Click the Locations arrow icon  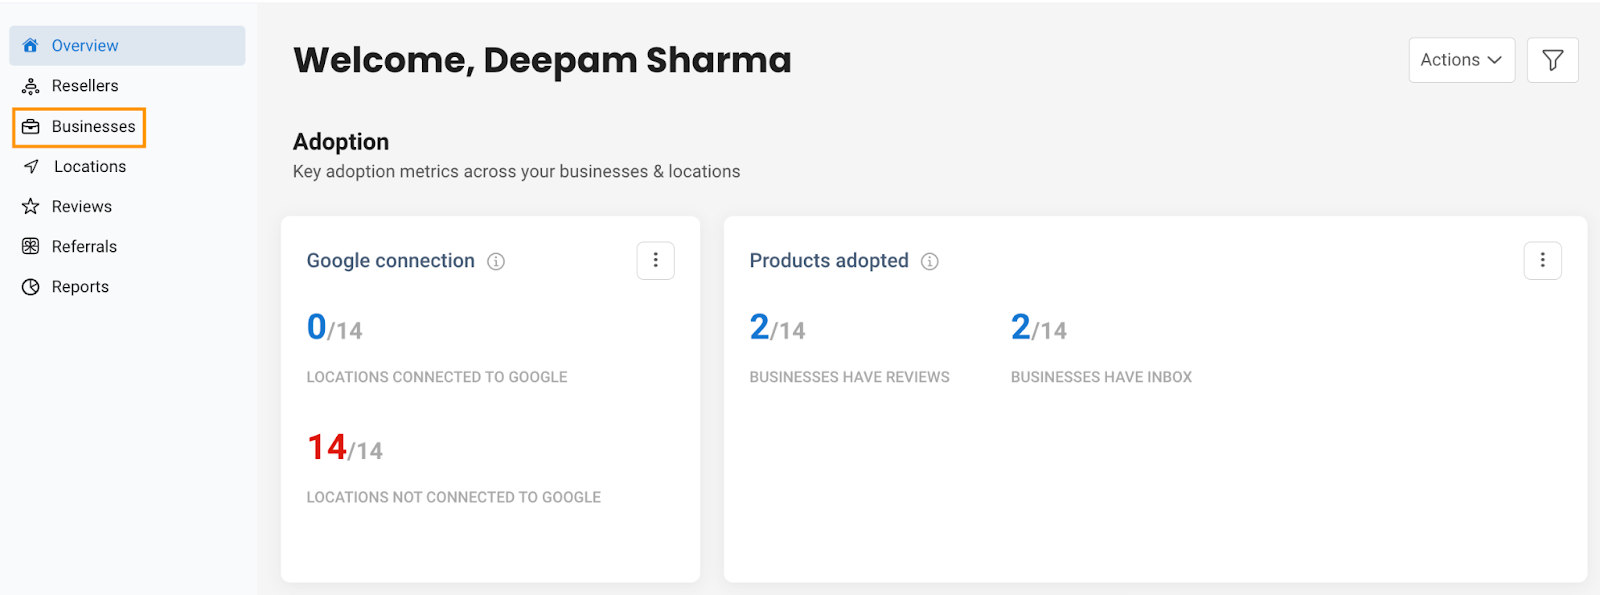click(31, 167)
